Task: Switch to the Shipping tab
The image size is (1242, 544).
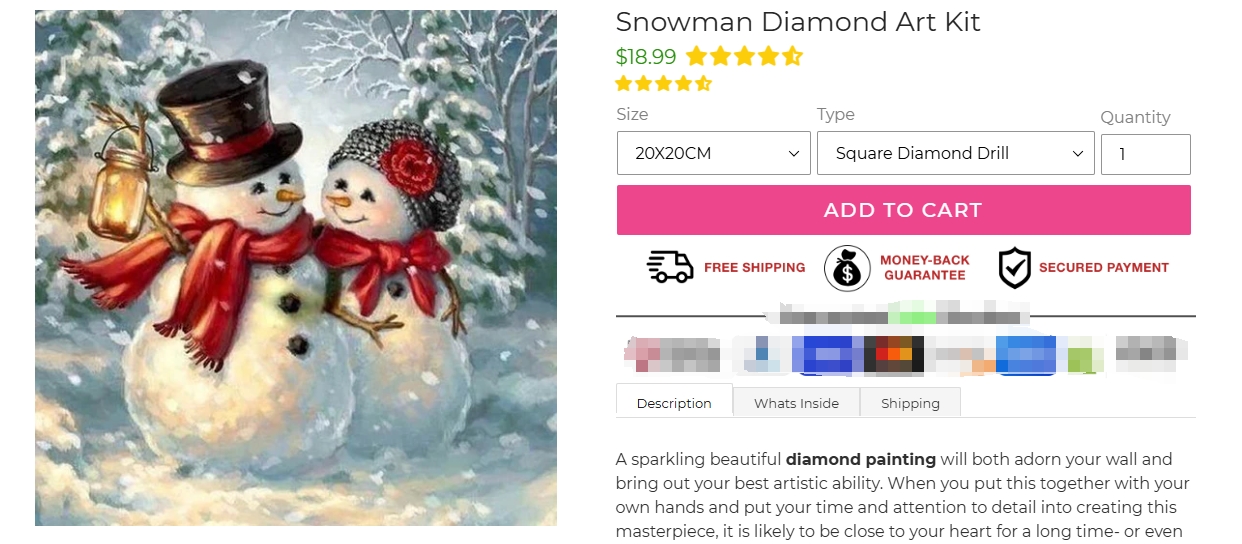Action: tap(910, 403)
